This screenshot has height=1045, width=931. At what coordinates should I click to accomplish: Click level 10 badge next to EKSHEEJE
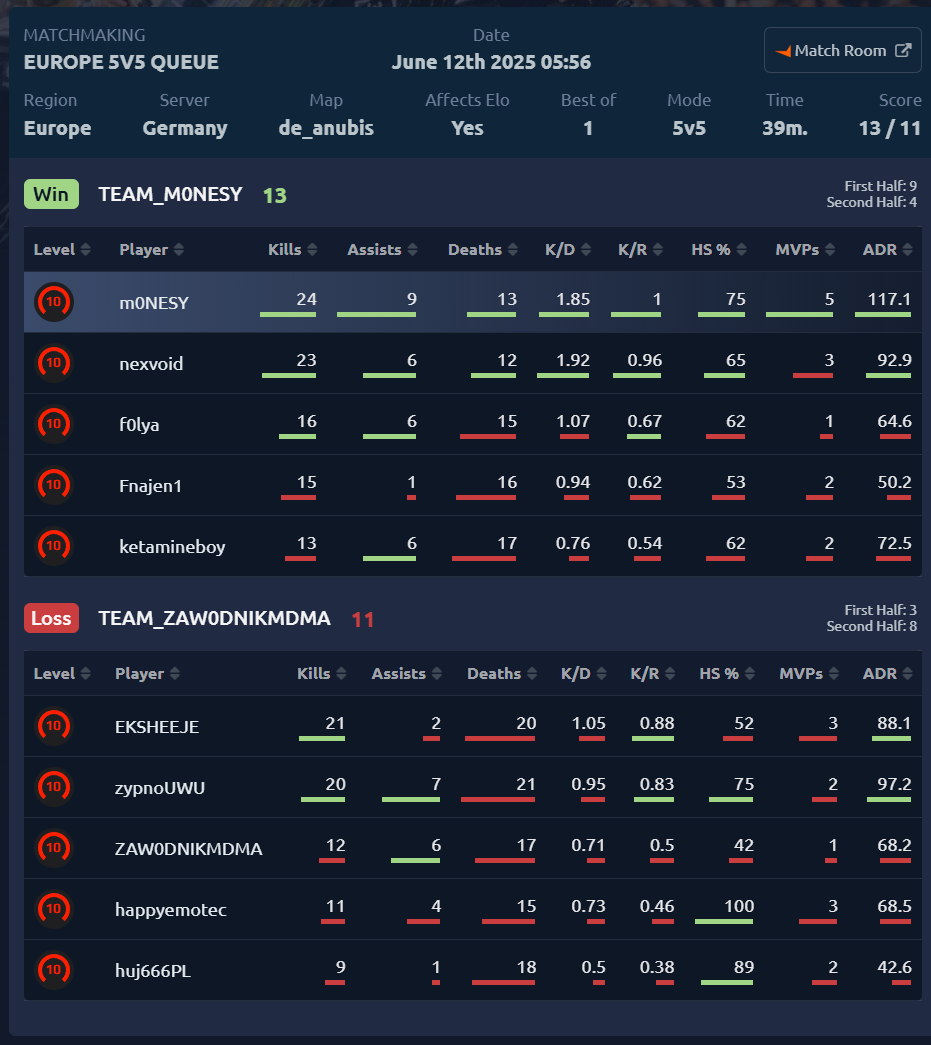[x=53, y=726]
